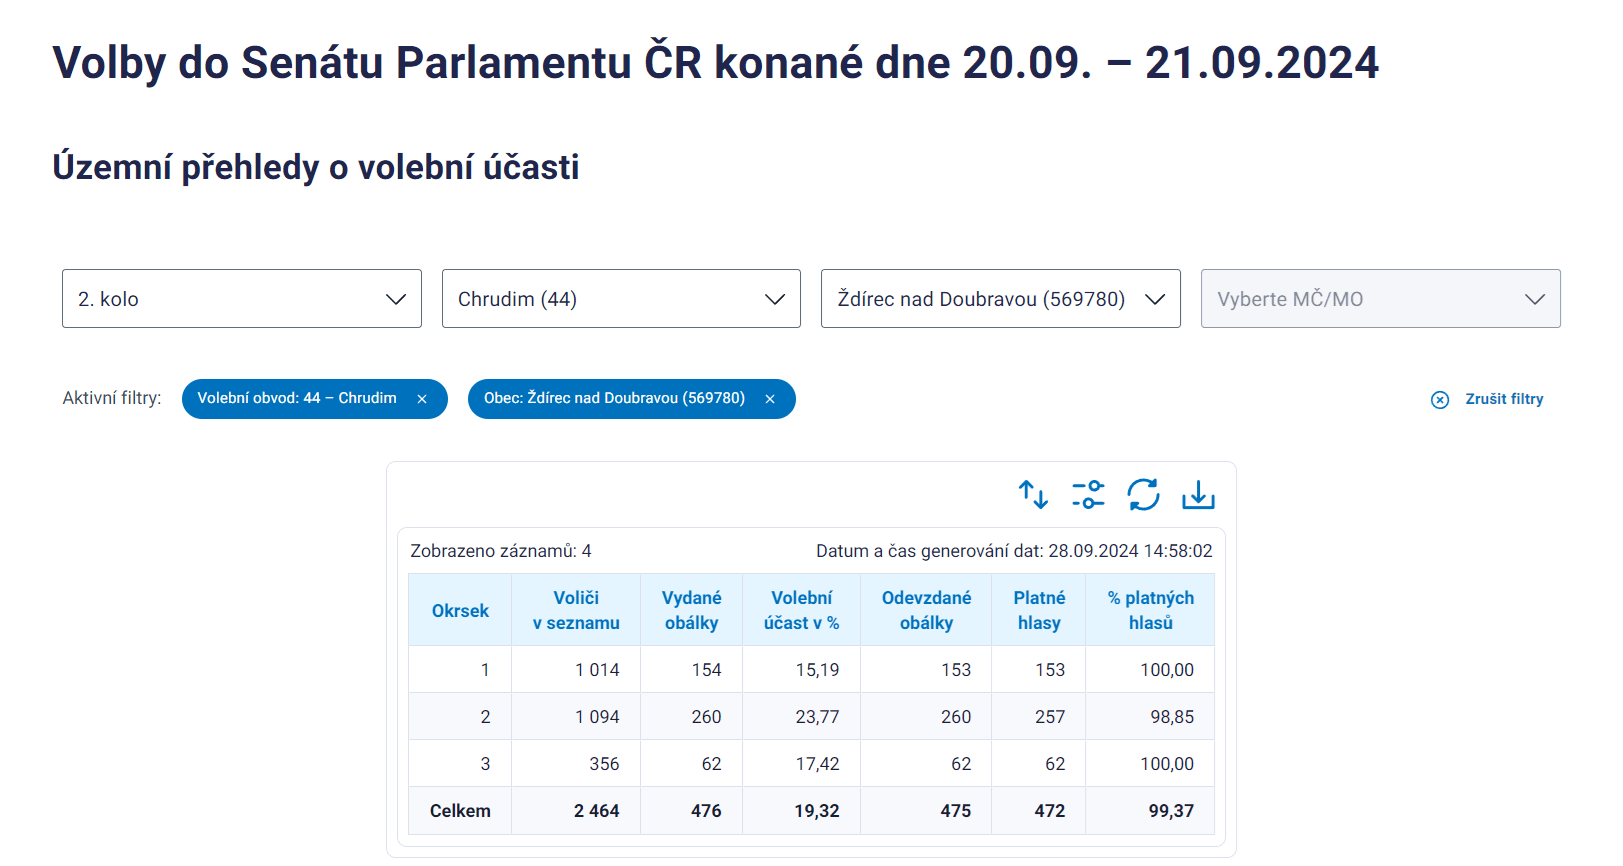Image resolution: width=1623 pixels, height=866 pixels.
Task: Click the Vydané obálky column header
Action: (x=691, y=611)
